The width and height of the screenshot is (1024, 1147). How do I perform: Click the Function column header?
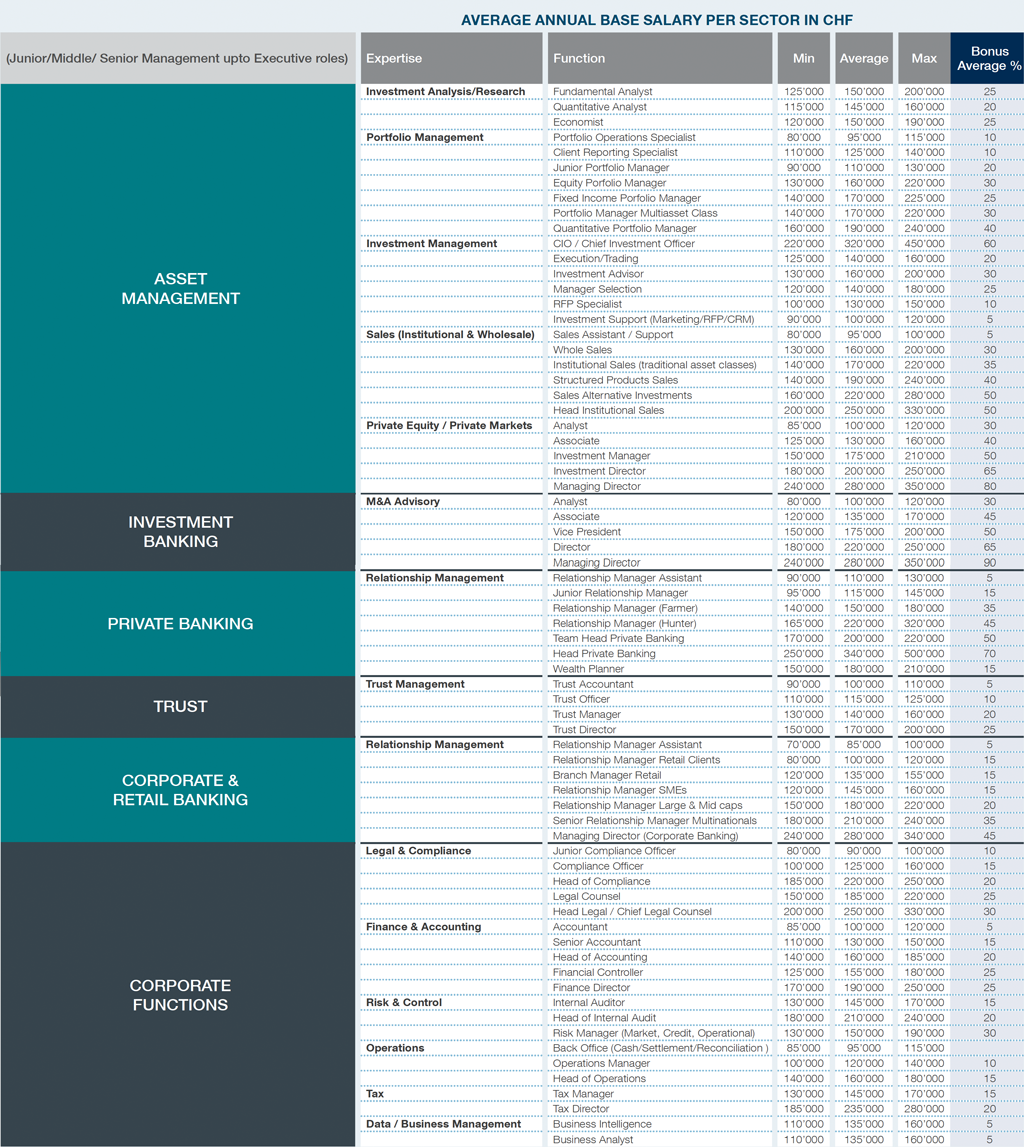pyautogui.click(x=659, y=58)
